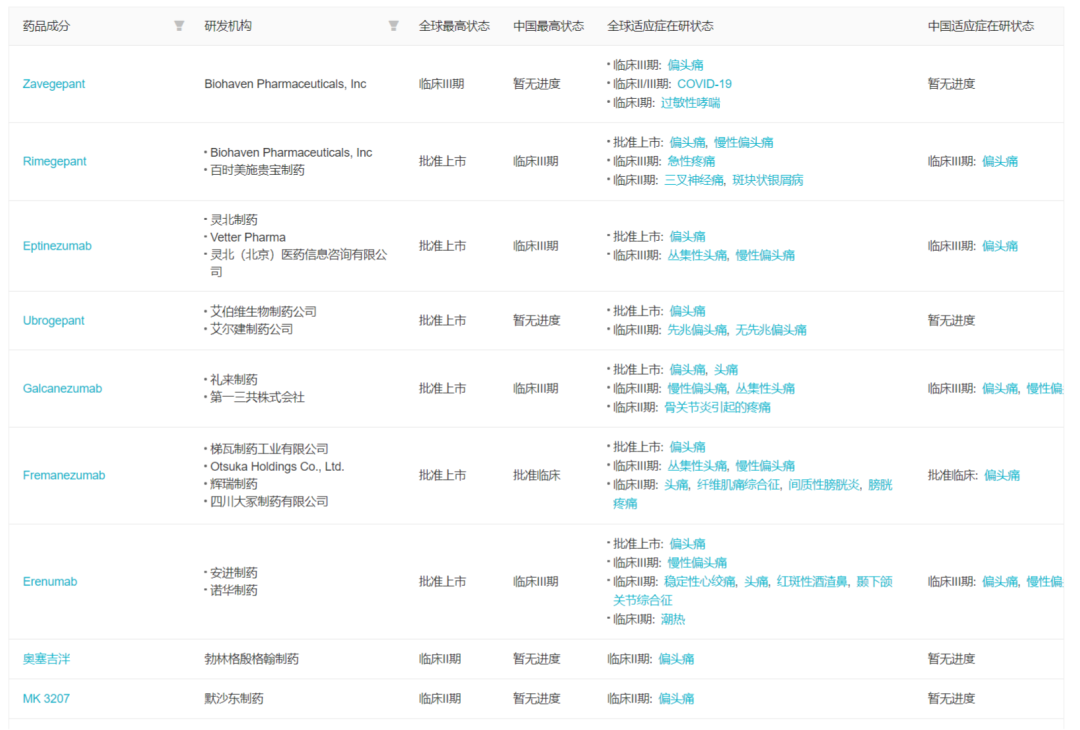This screenshot has width=1080, height=730.
Task: Select 批准临床 status in Fremanezumab row
Action: (537, 475)
